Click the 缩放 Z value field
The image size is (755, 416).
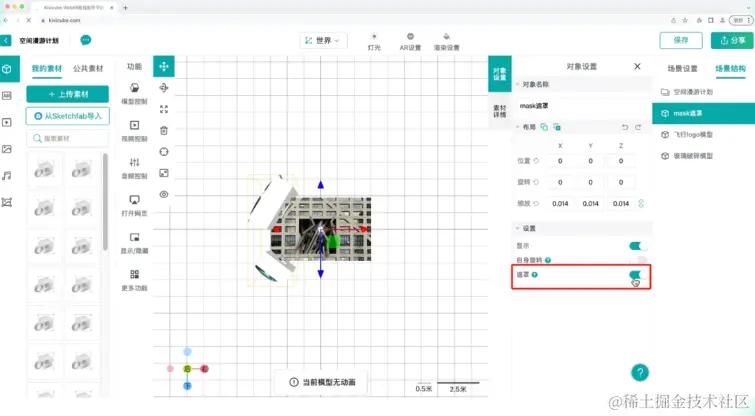[621, 204]
